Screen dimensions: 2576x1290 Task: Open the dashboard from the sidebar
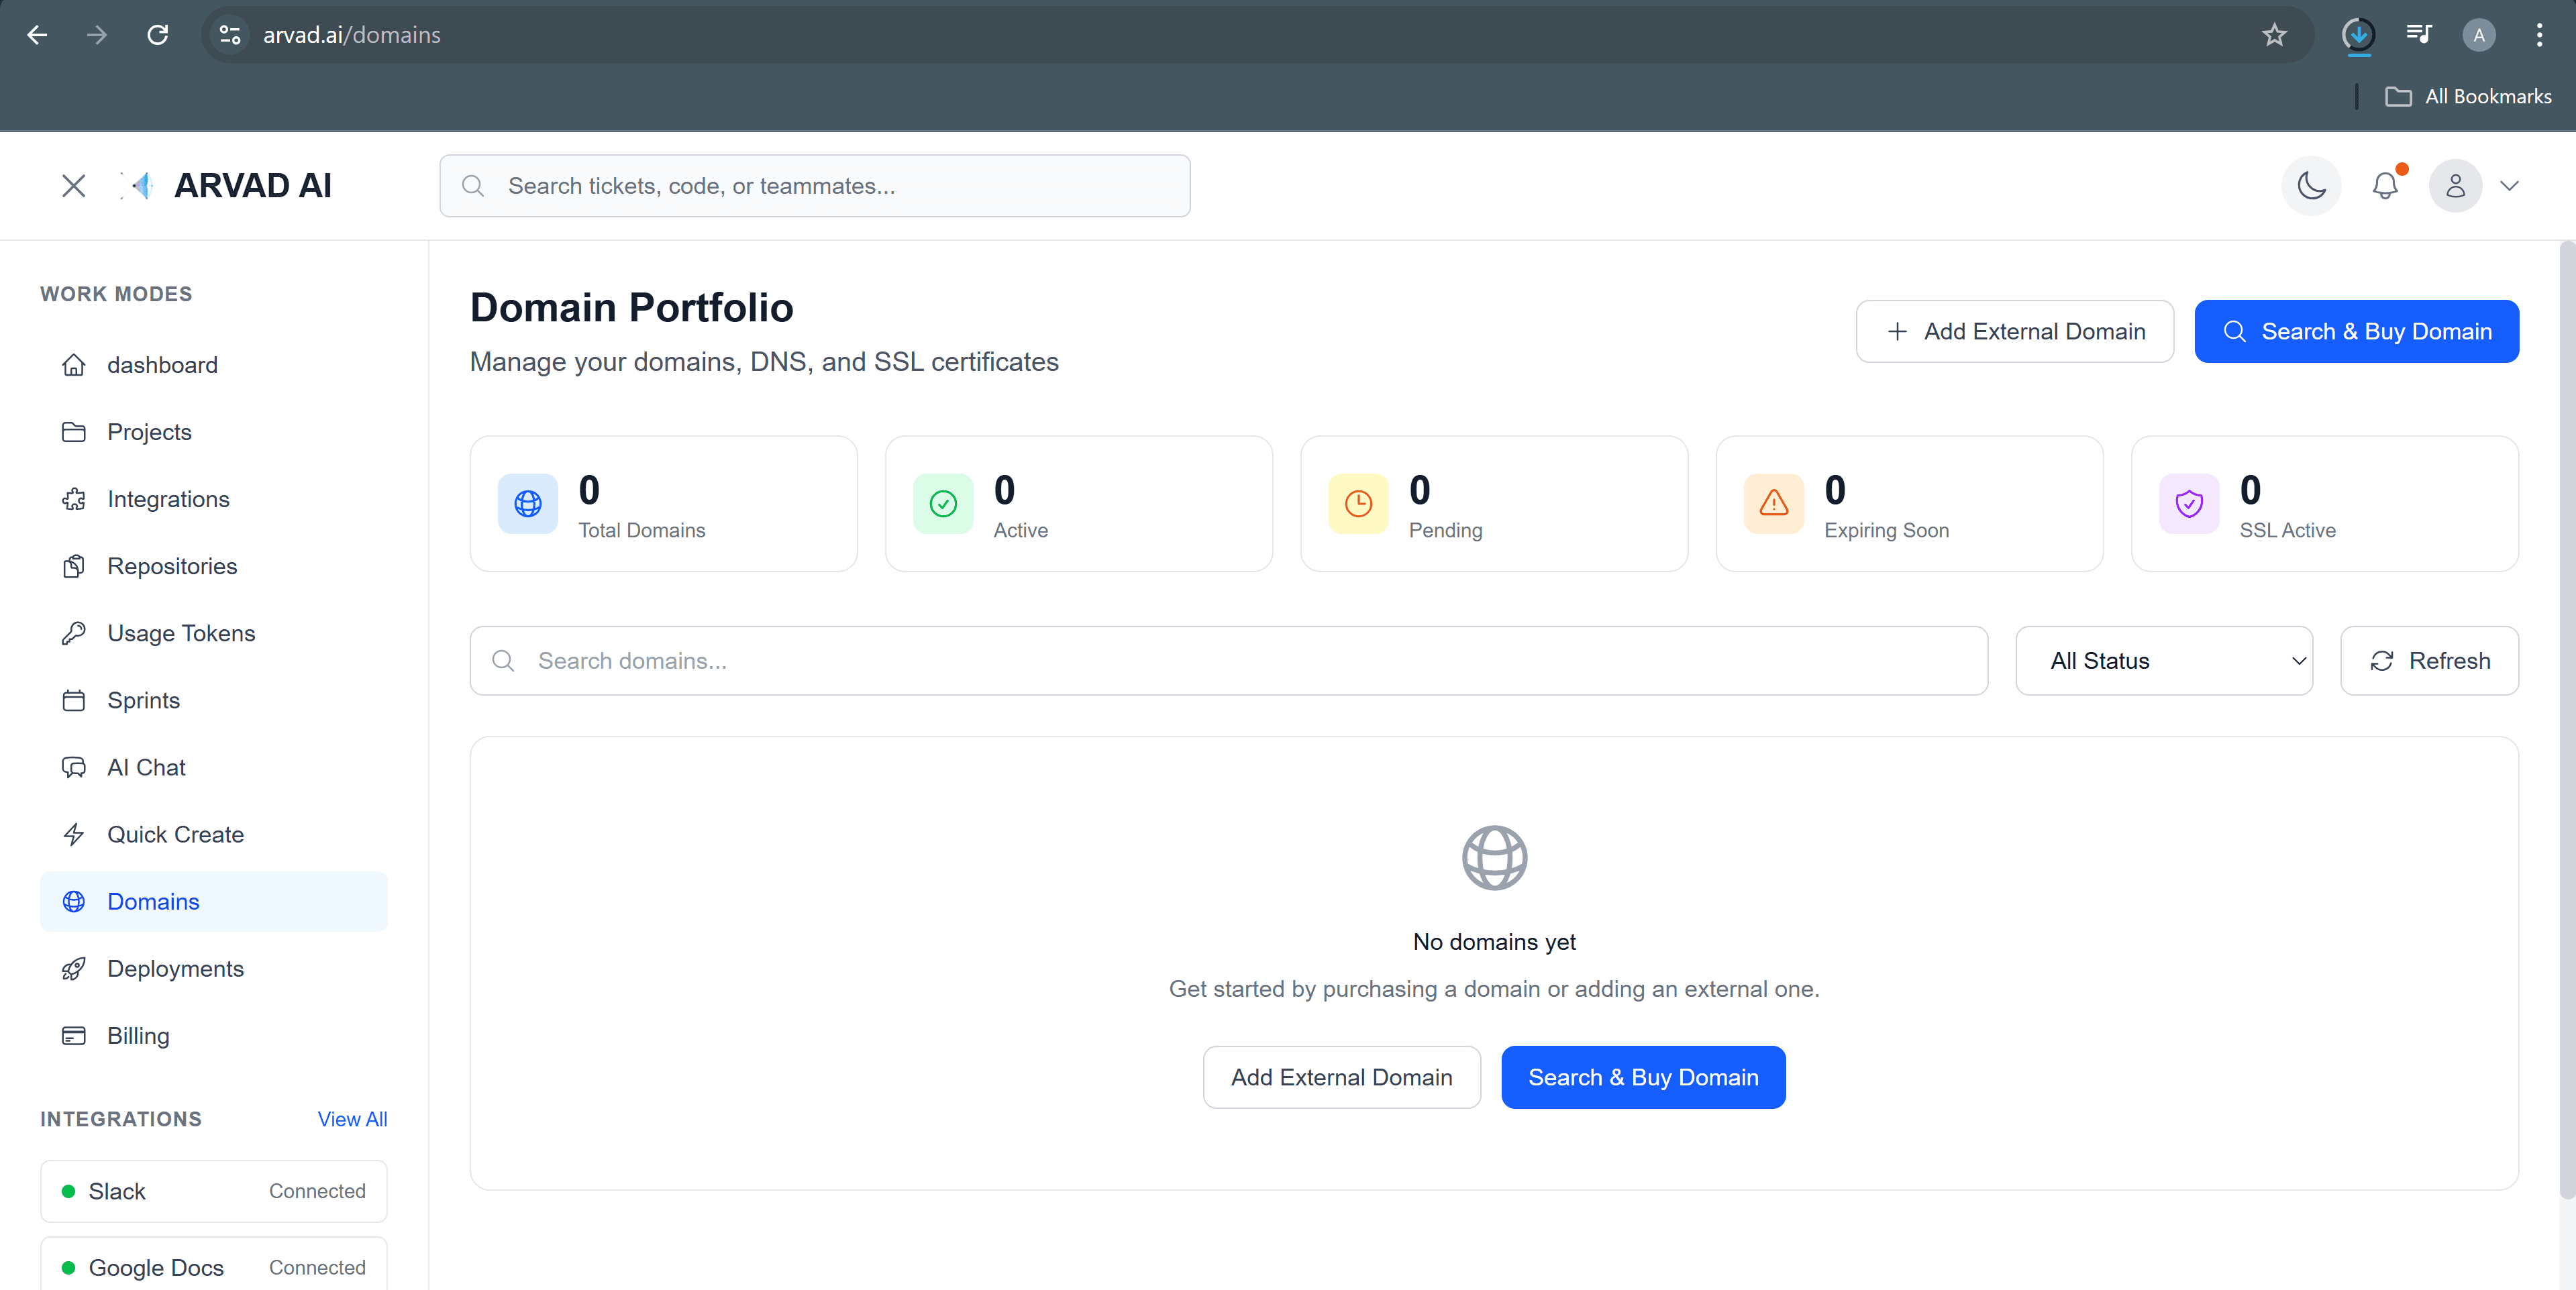click(162, 364)
